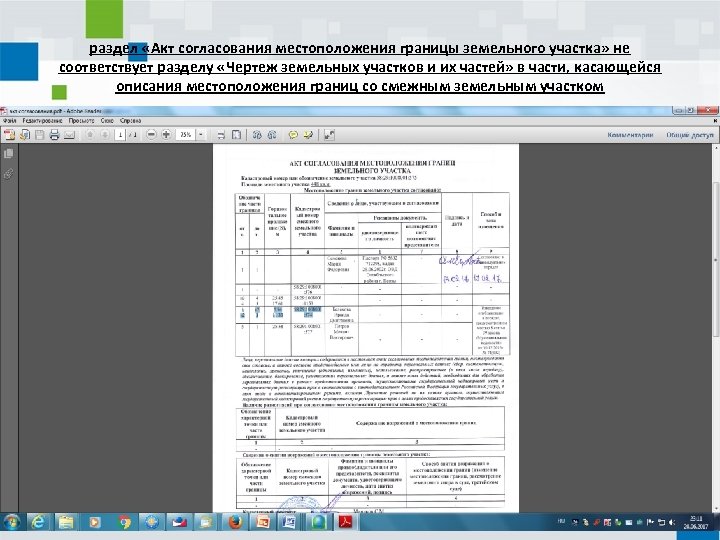This screenshot has width=720, height=540.
Task: Switch to Adobe Reader taskbar button
Action: pyautogui.click(x=345, y=523)
